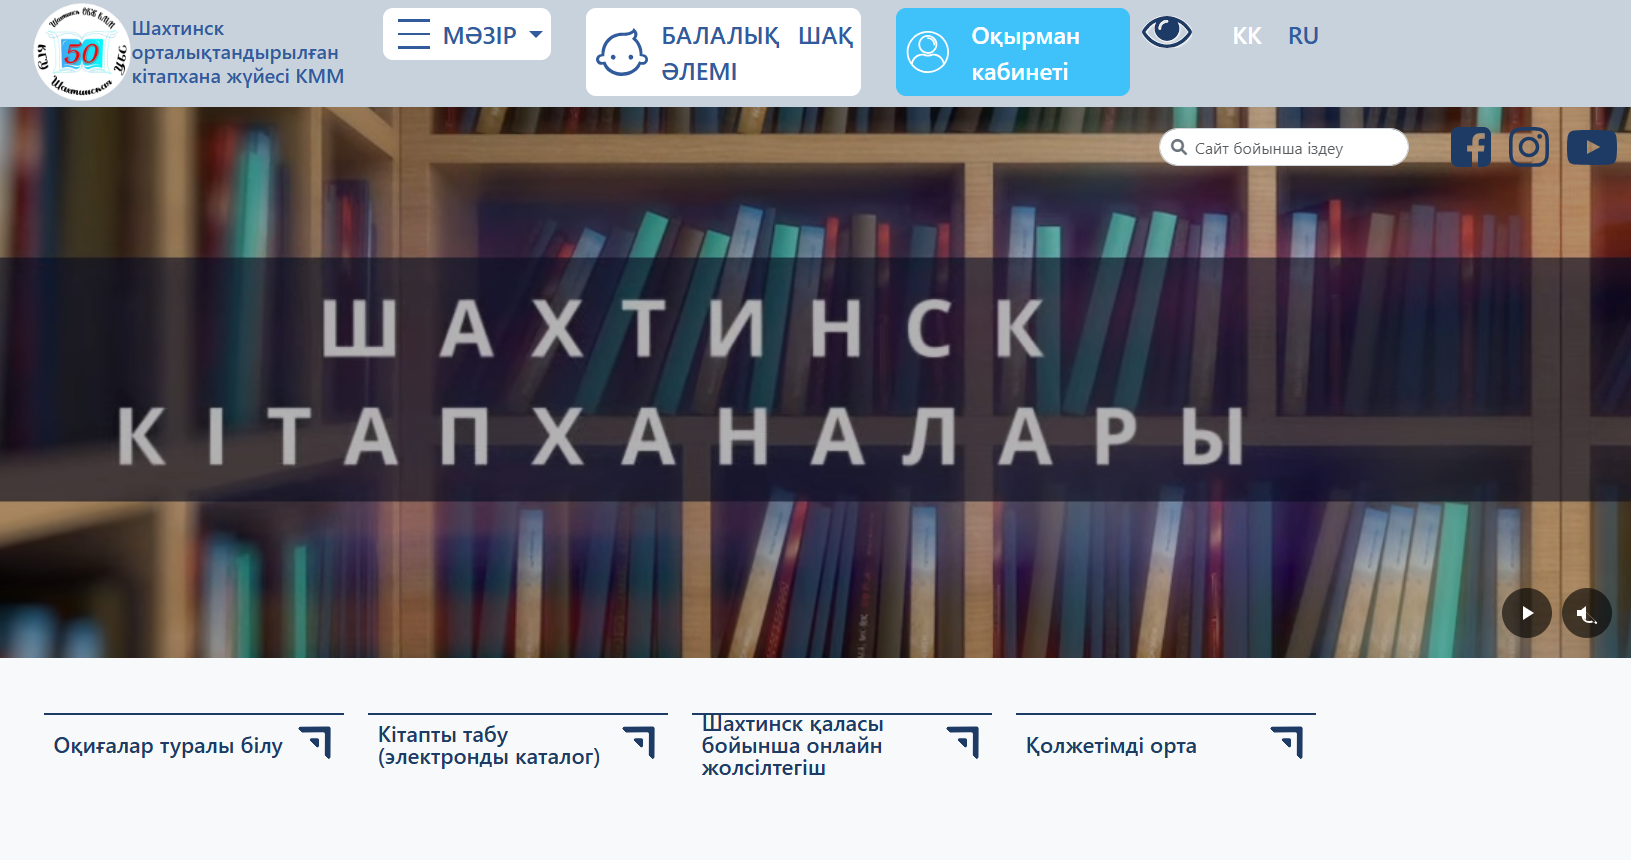Open the Instagram page

pos(1529,148)
